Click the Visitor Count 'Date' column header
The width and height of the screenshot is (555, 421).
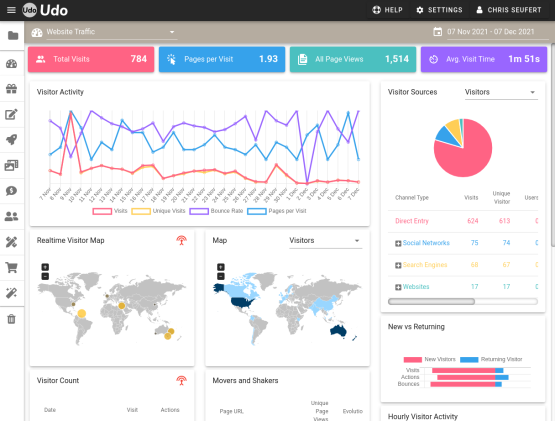click(x=50, y=410)
